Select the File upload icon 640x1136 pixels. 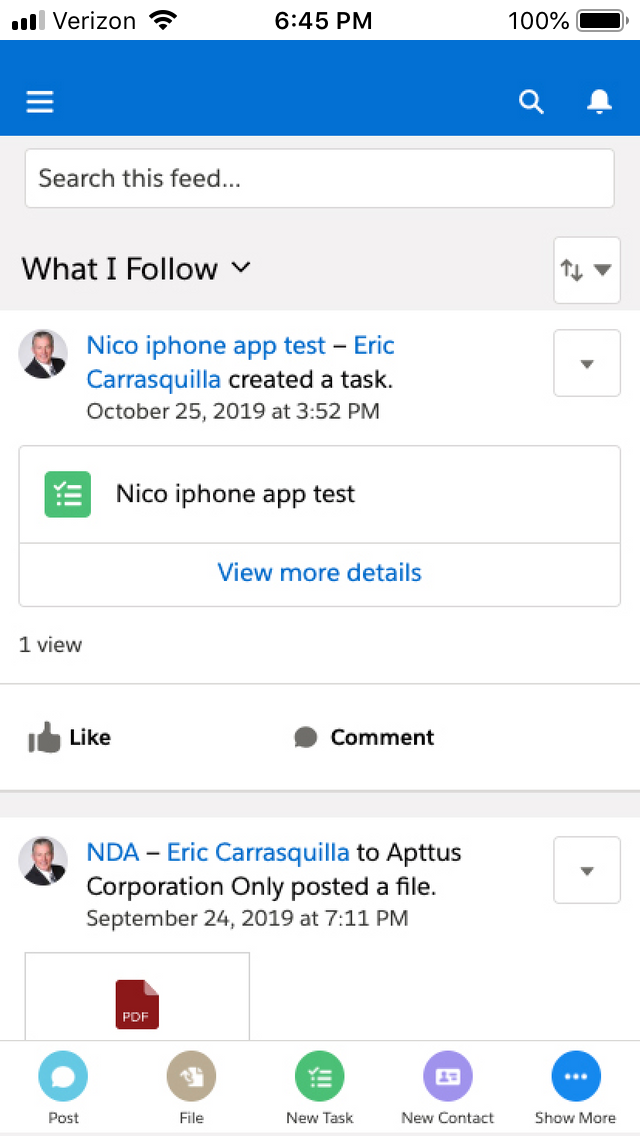(191, 1077)
